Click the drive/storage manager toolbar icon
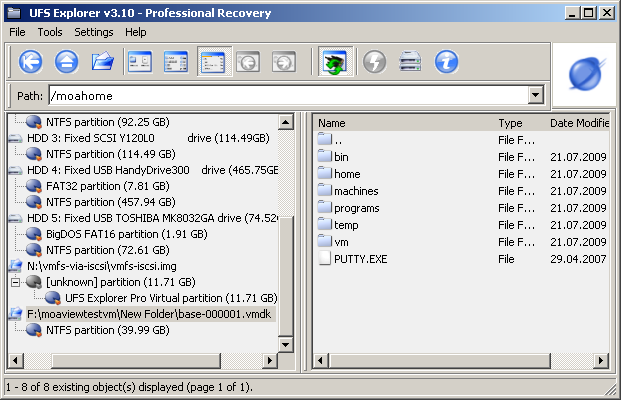This screenshot has width=621, height=400. [410, 62]
